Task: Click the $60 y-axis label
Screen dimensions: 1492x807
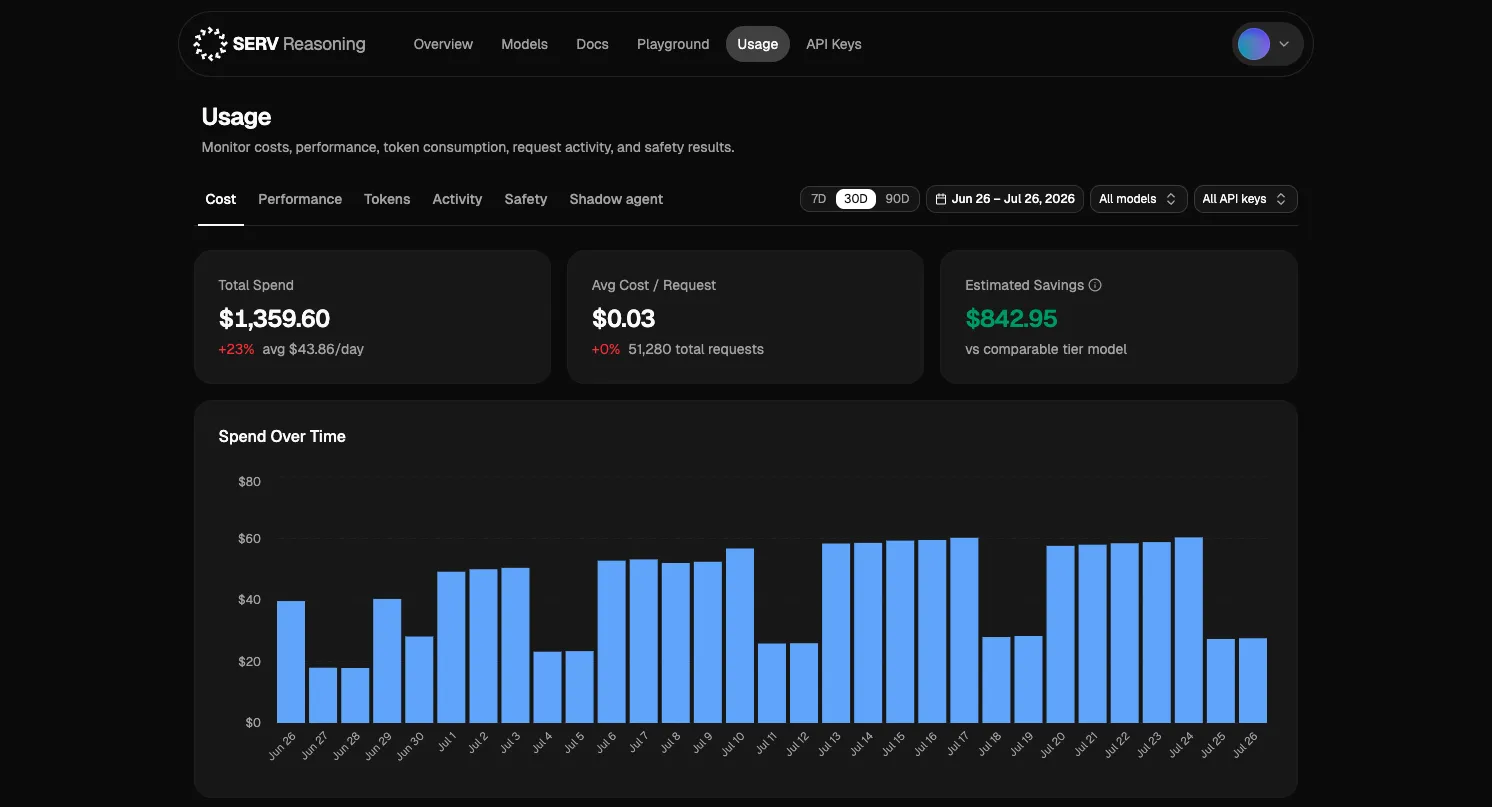Action: tap(249, 539)
